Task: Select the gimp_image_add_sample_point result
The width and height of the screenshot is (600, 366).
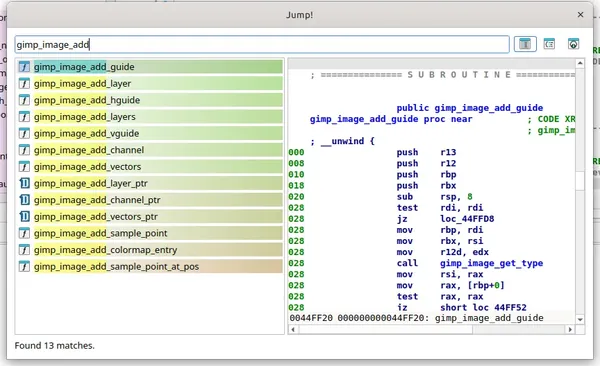Action: [x=150, y=233]
